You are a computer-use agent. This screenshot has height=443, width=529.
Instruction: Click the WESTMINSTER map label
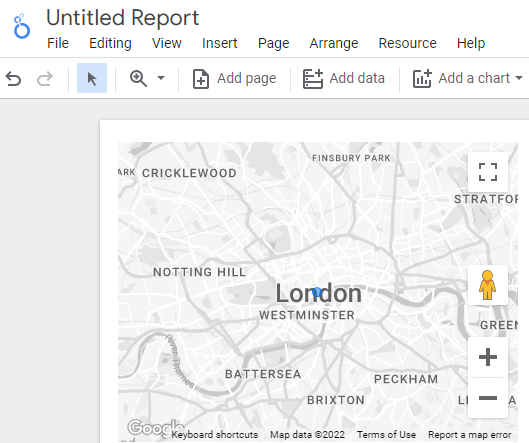tap(307, 315)
